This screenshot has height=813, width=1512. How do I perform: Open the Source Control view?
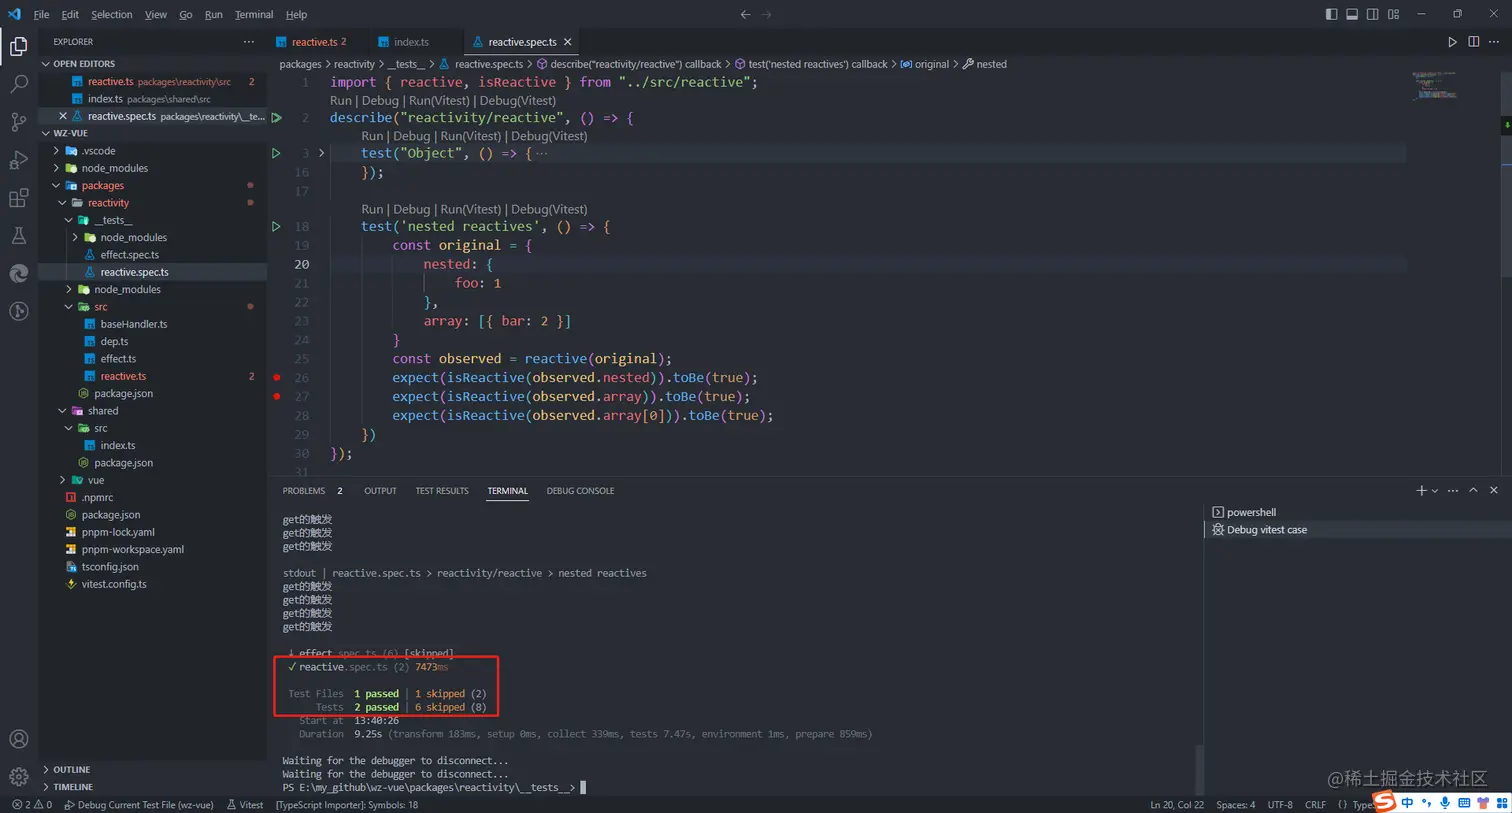(x=18, y=122)
